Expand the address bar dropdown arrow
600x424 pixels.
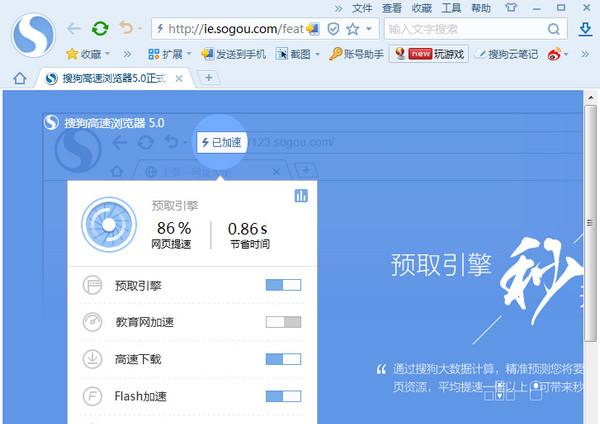pos(369,29)
